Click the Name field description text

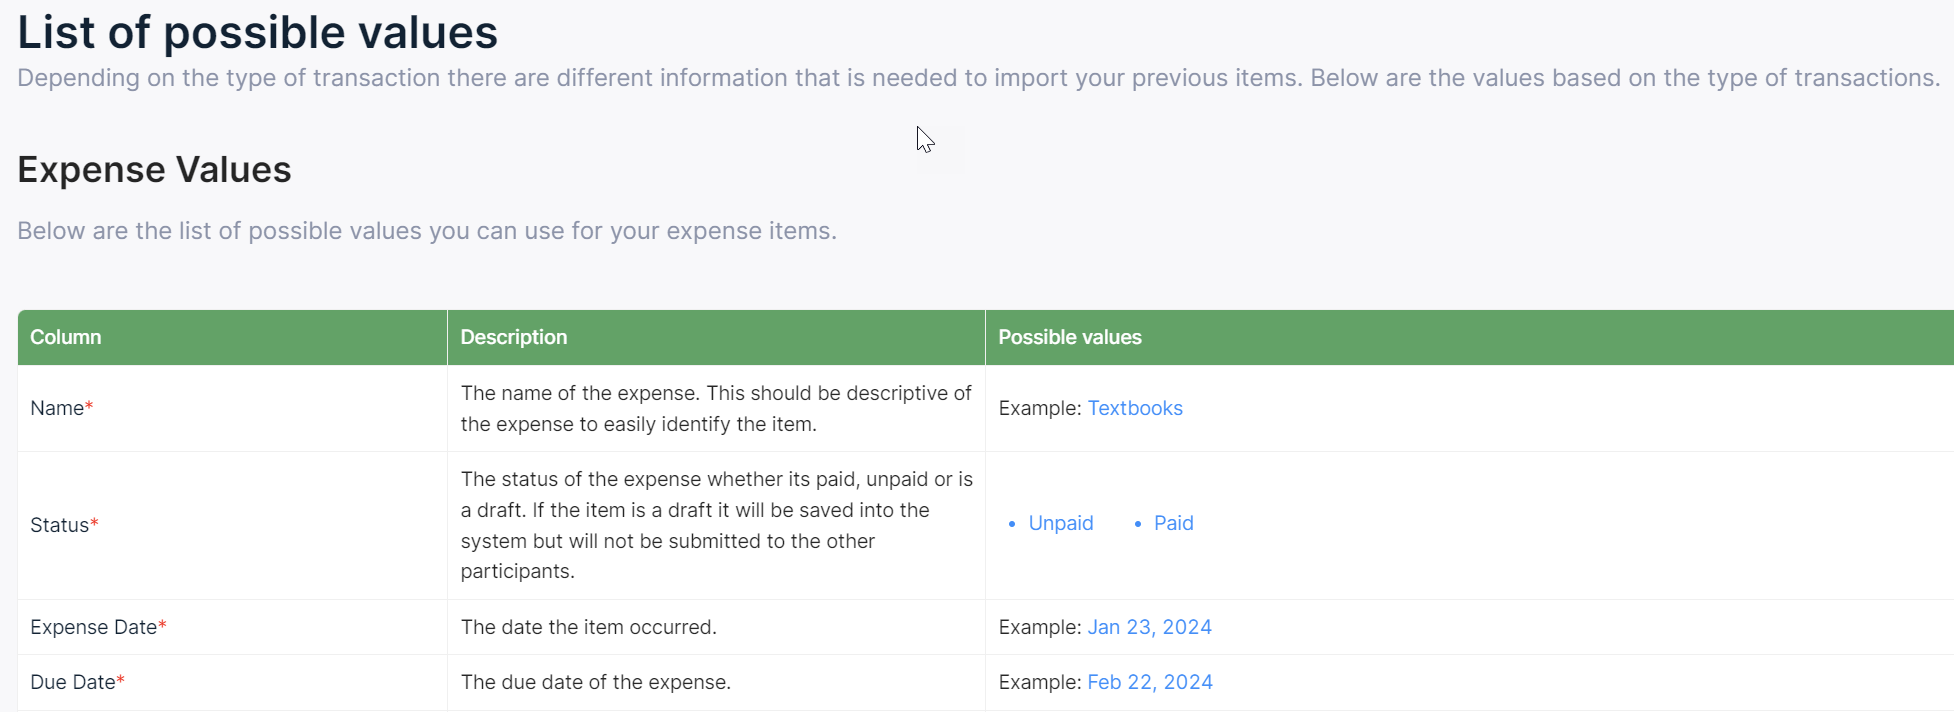715,408
